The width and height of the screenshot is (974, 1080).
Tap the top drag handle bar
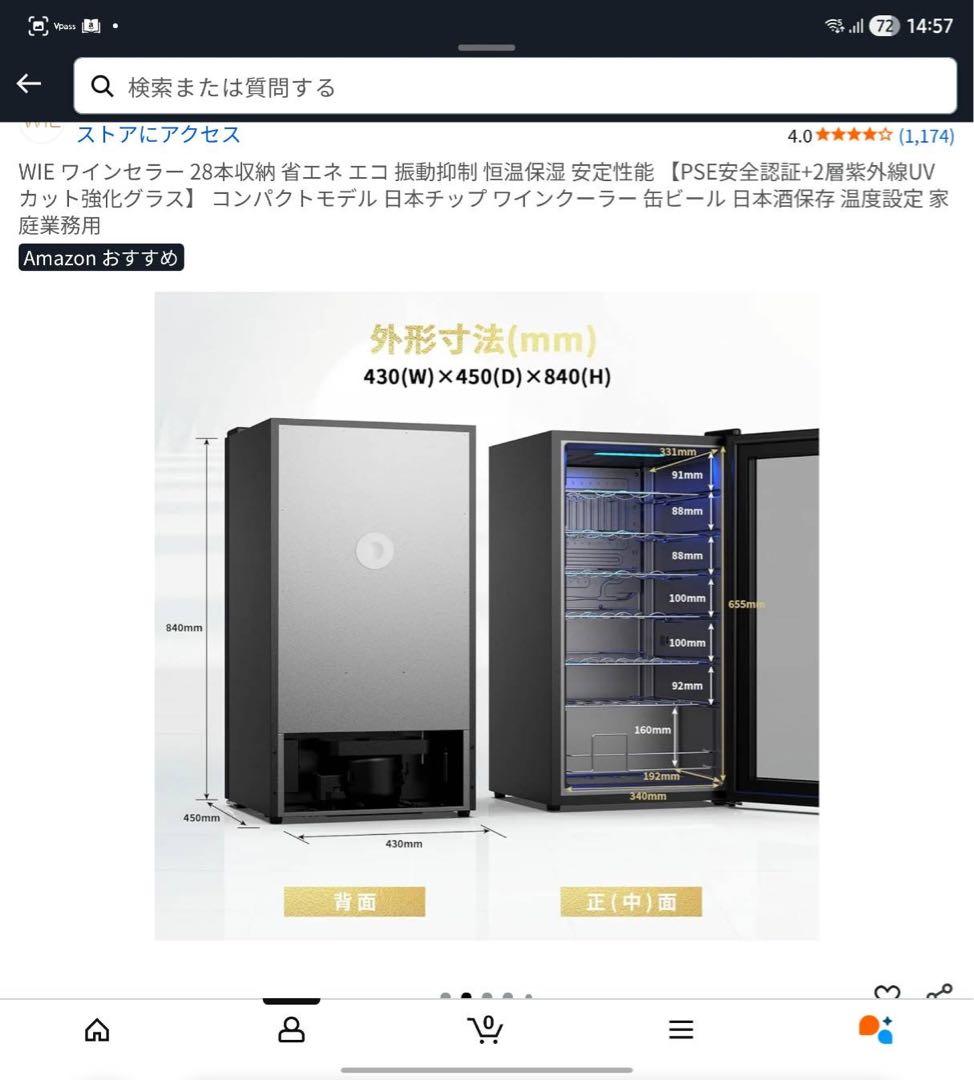(486, 48)
